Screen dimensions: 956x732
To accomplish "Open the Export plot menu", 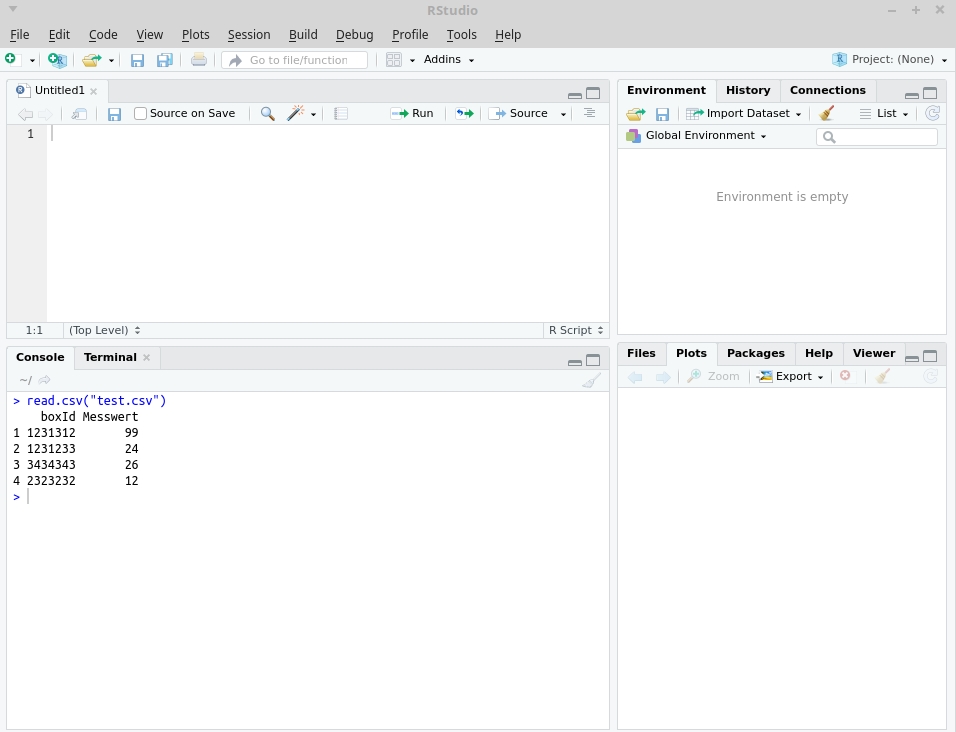I will click(790, 377).
